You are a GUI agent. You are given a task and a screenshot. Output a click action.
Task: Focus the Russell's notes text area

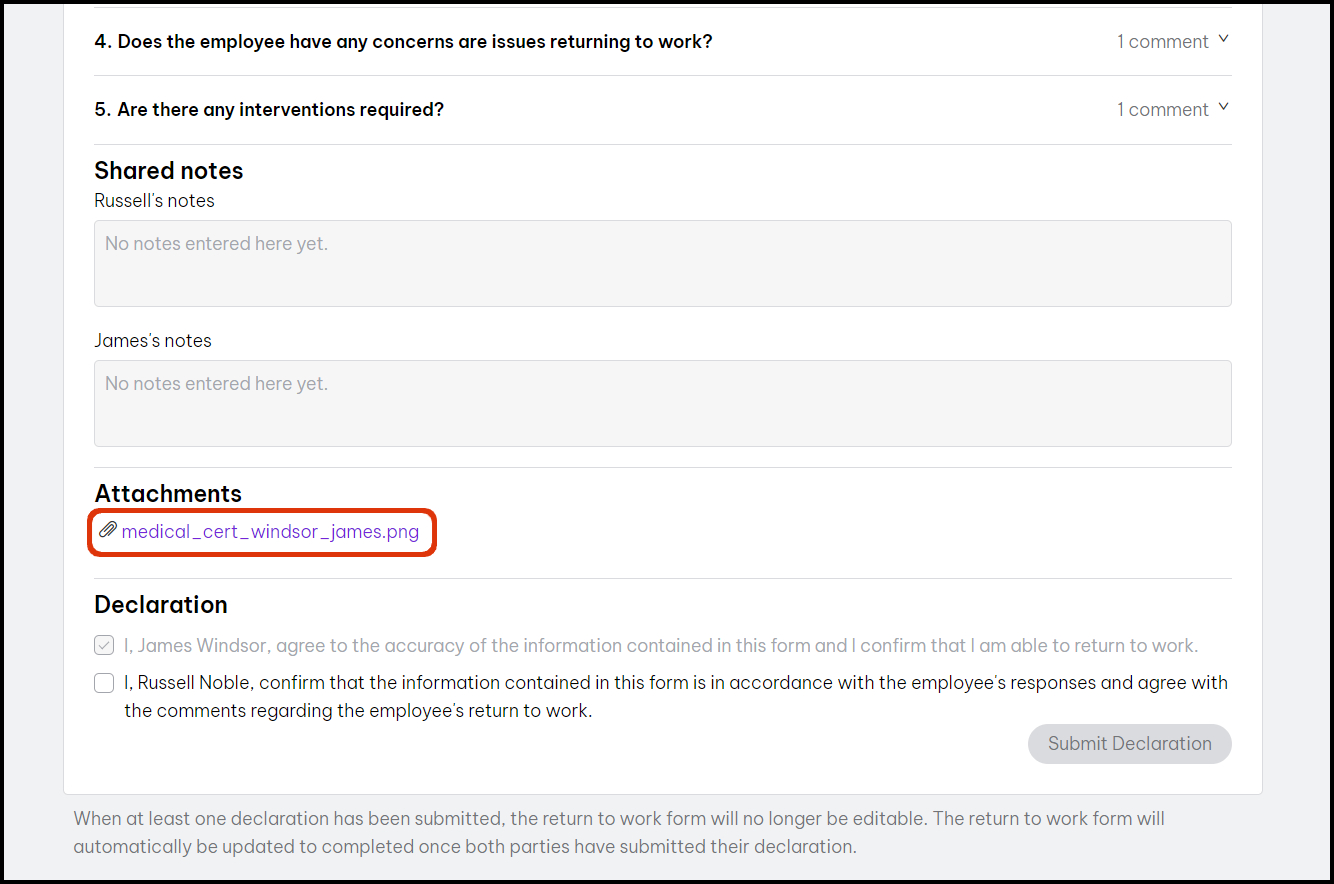click(x=662, y=263)
